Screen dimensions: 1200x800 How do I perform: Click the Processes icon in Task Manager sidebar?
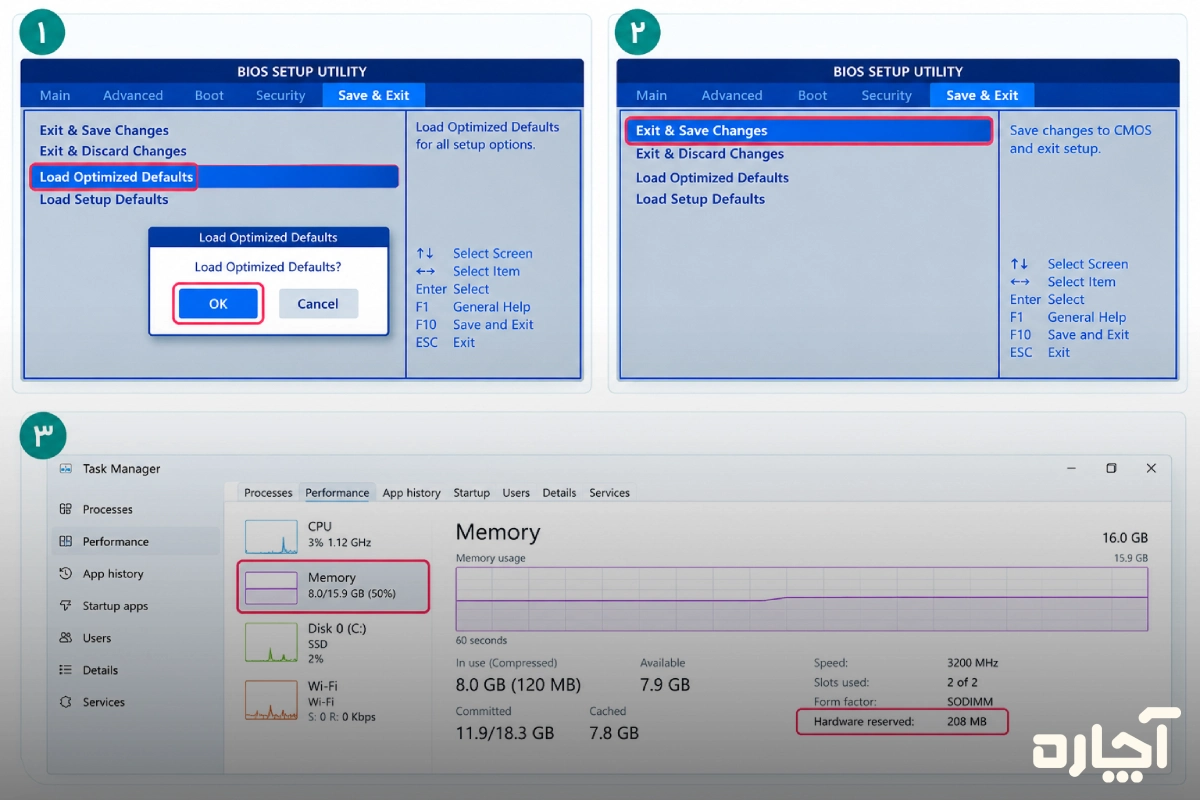66,509
